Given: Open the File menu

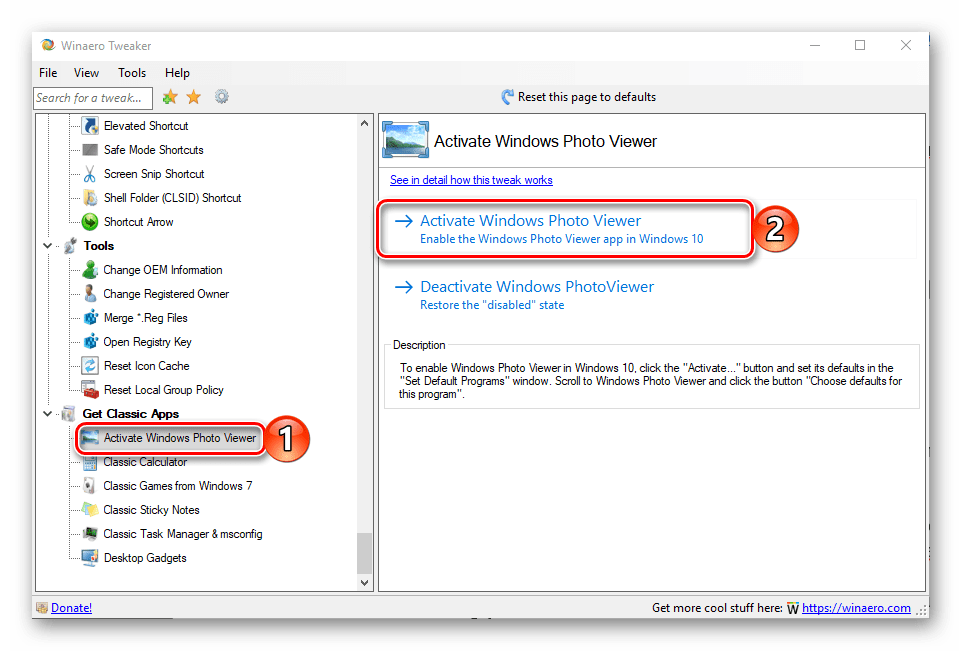Looking at the screenshot, I should pos(48,73).
